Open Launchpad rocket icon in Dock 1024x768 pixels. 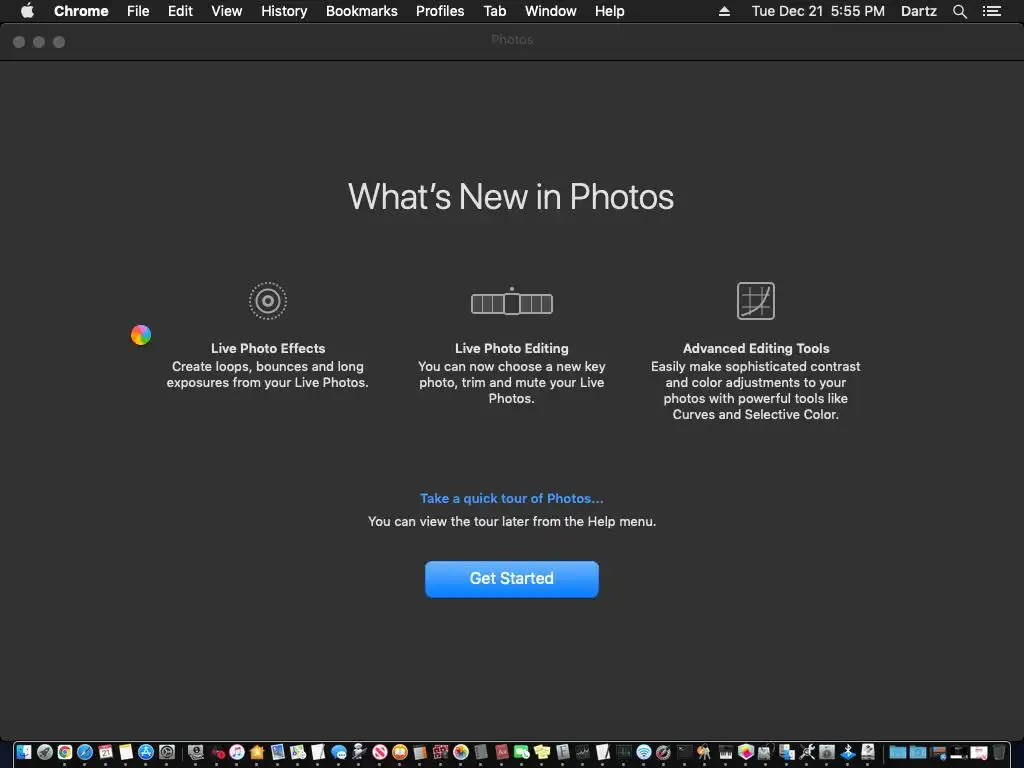click(x=44, y=752)
